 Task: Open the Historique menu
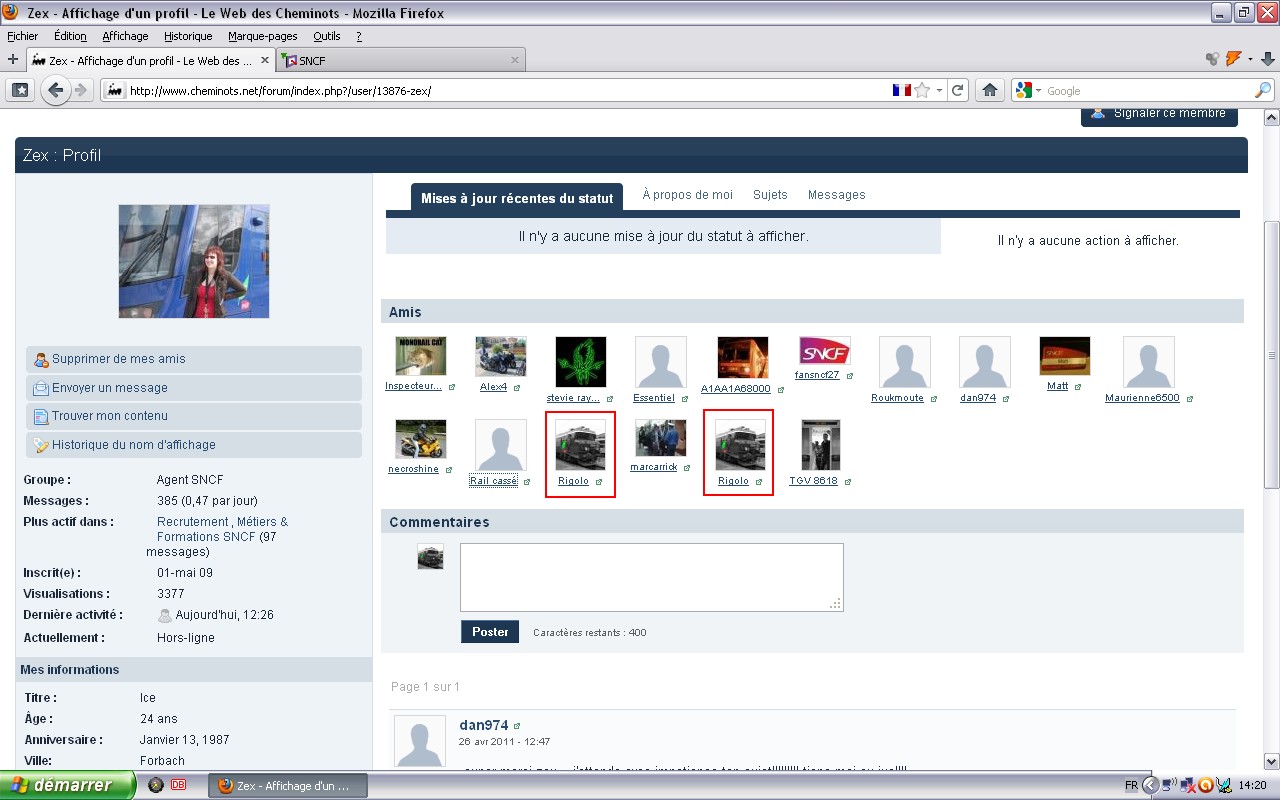(x=188, y=36)
